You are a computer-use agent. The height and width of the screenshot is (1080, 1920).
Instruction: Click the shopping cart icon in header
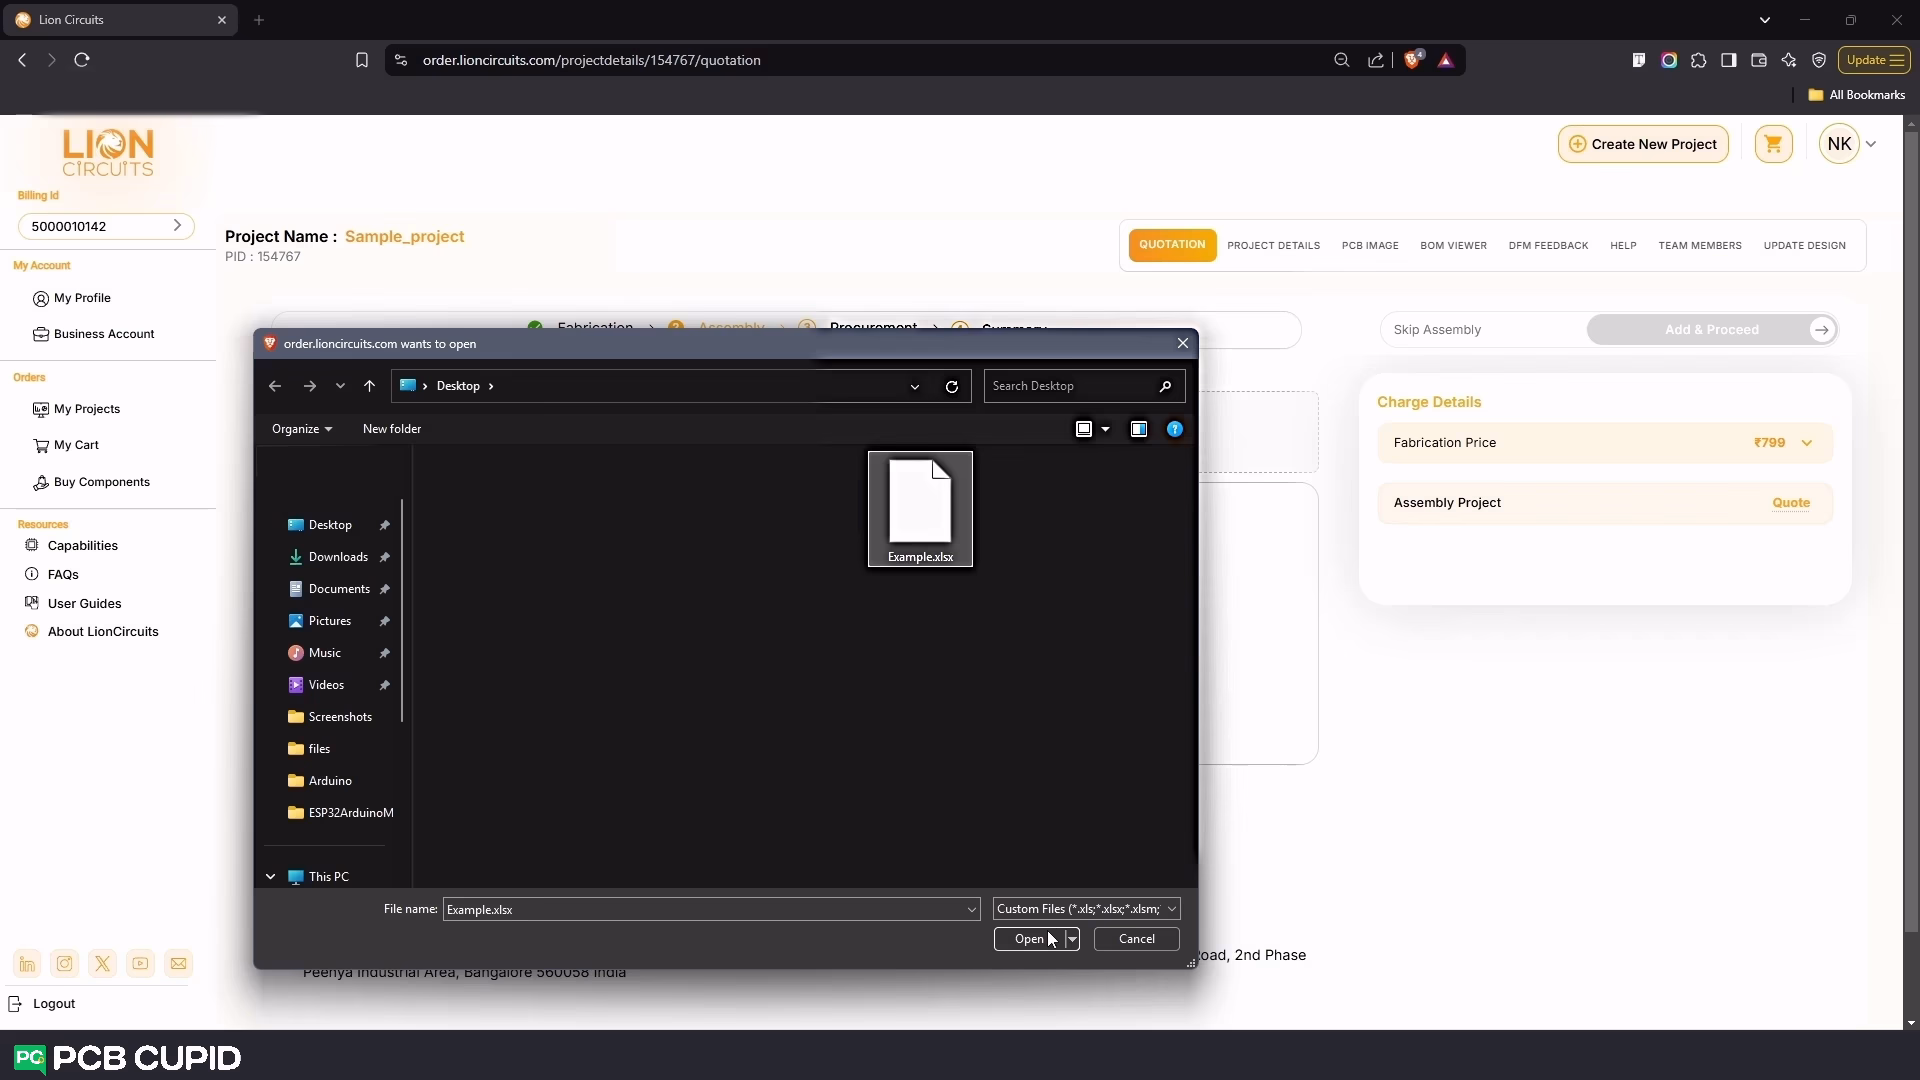click(x=1773, y=144)
